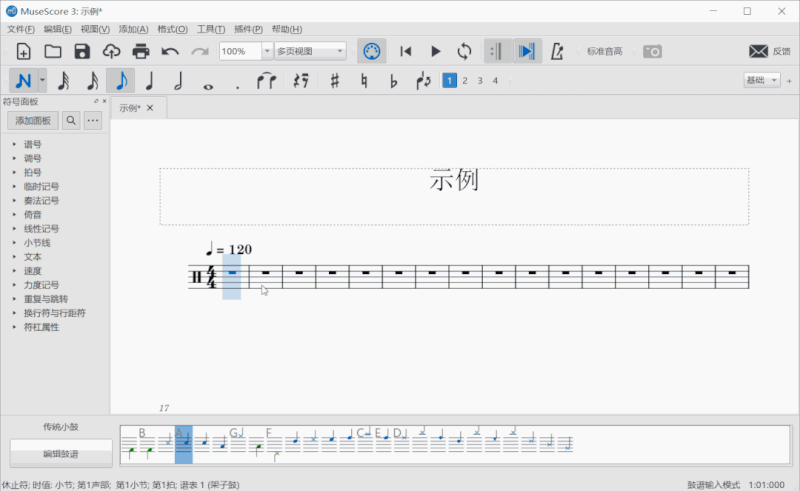Save the score with floppy disk icon

tap(82, 52)
